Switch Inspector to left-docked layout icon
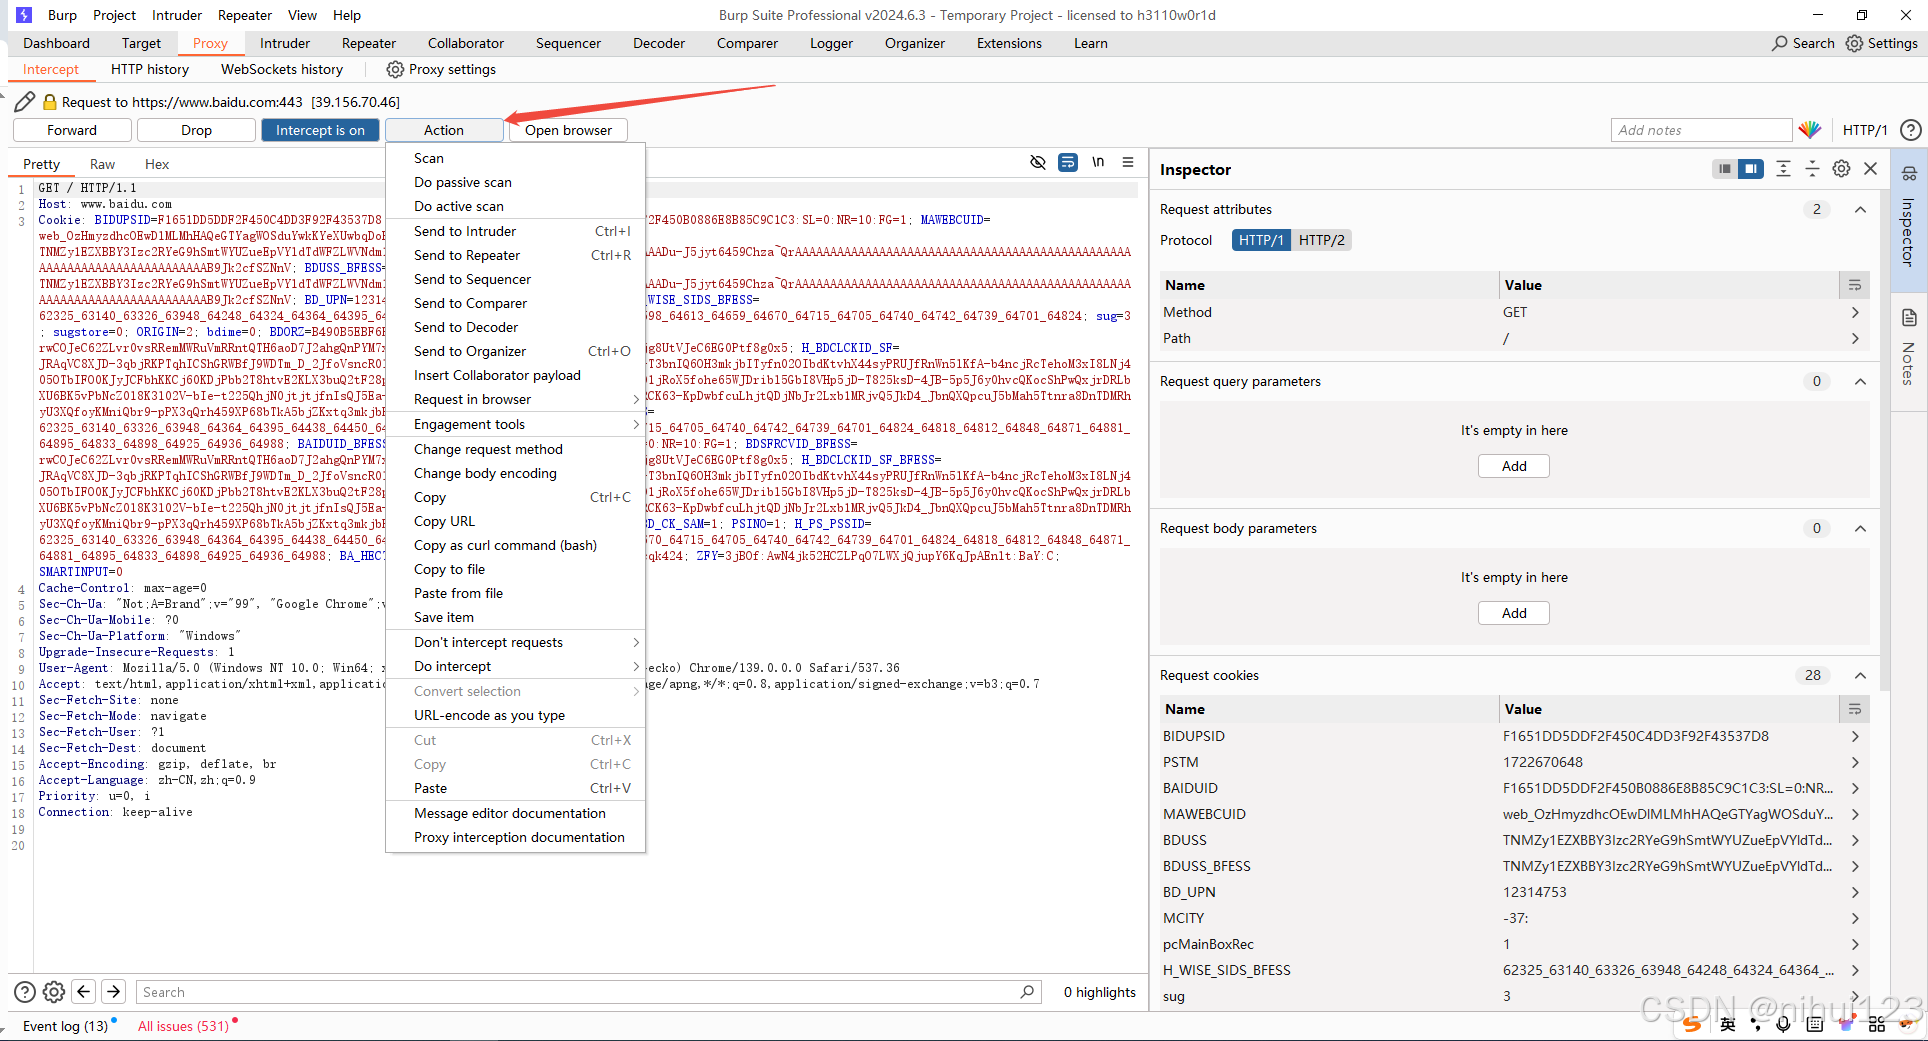The width and height of the screenshot is (1928, 1041). 1724,169
